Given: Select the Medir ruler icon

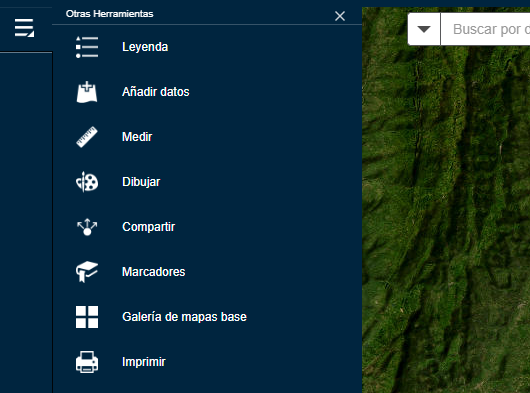Looking at the screenshot, I should [87, 137].
